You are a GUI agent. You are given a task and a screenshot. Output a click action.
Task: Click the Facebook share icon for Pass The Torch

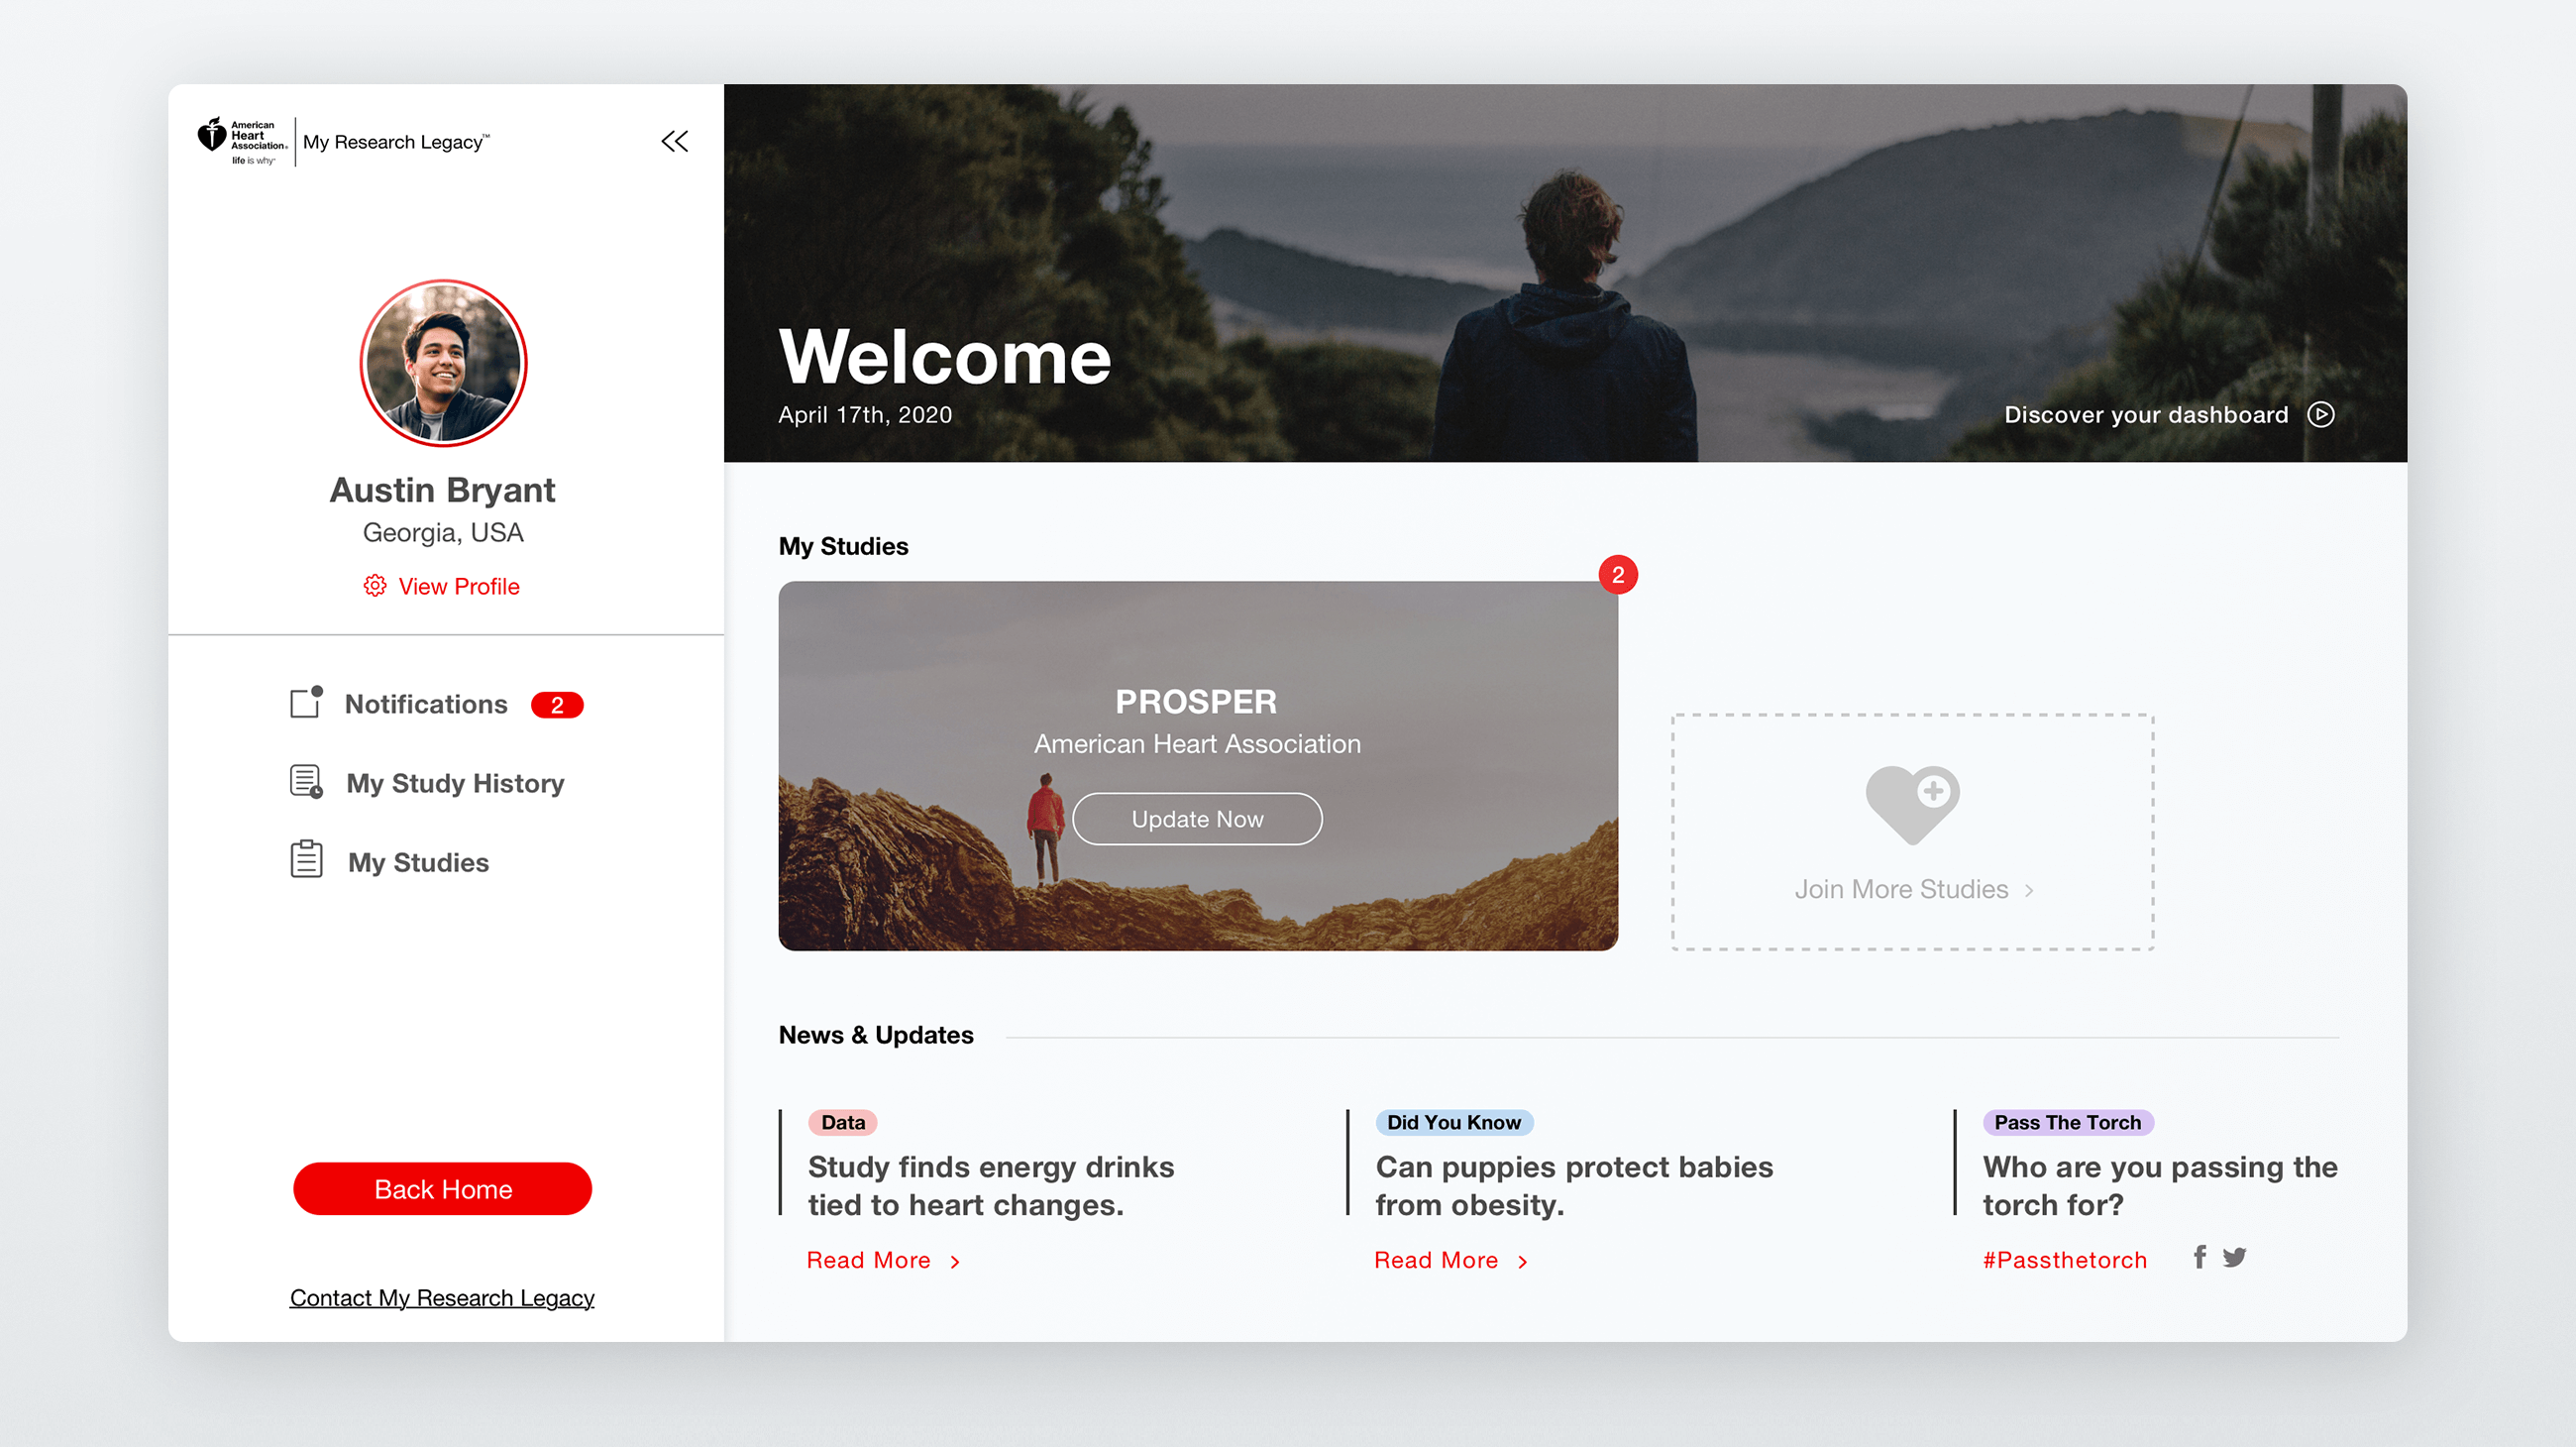tap(2200, 1258)
